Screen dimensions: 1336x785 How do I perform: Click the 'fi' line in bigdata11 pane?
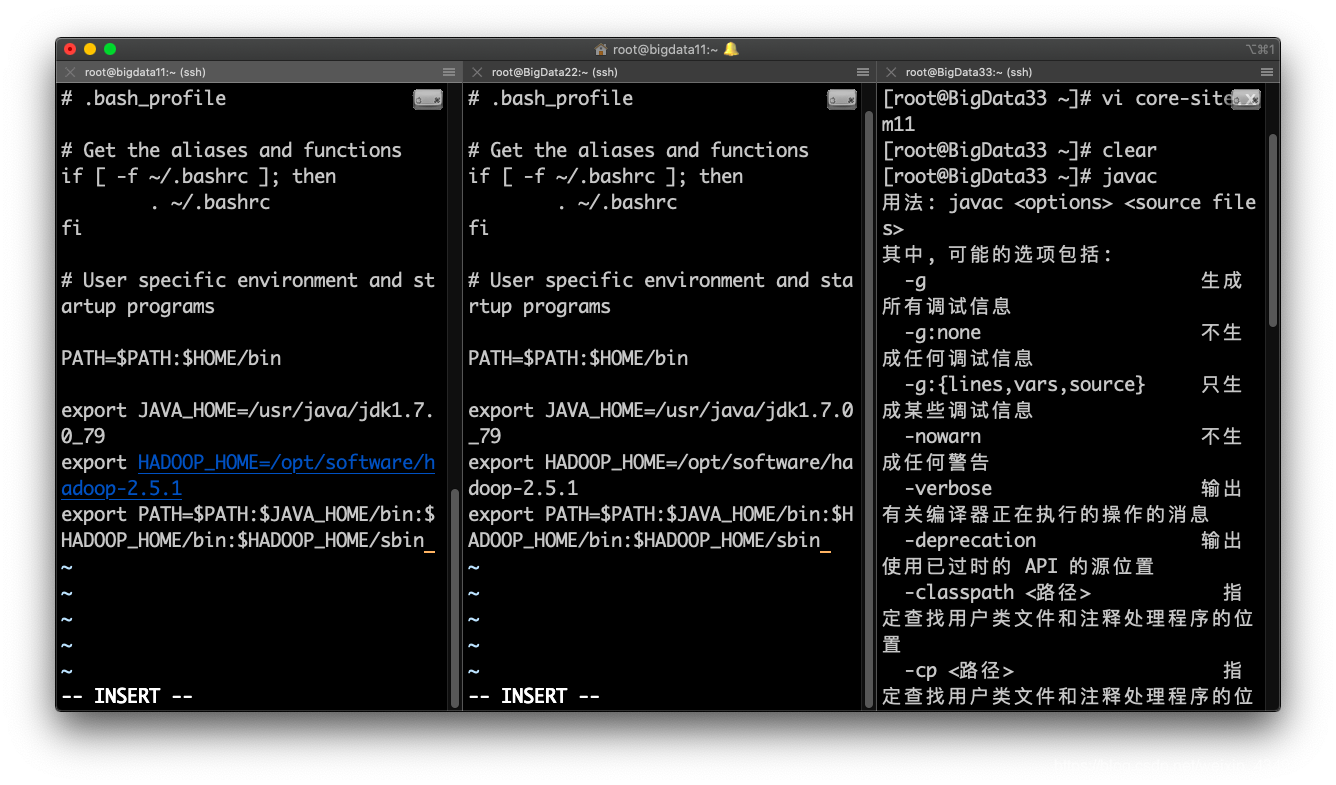click(72, 228)
